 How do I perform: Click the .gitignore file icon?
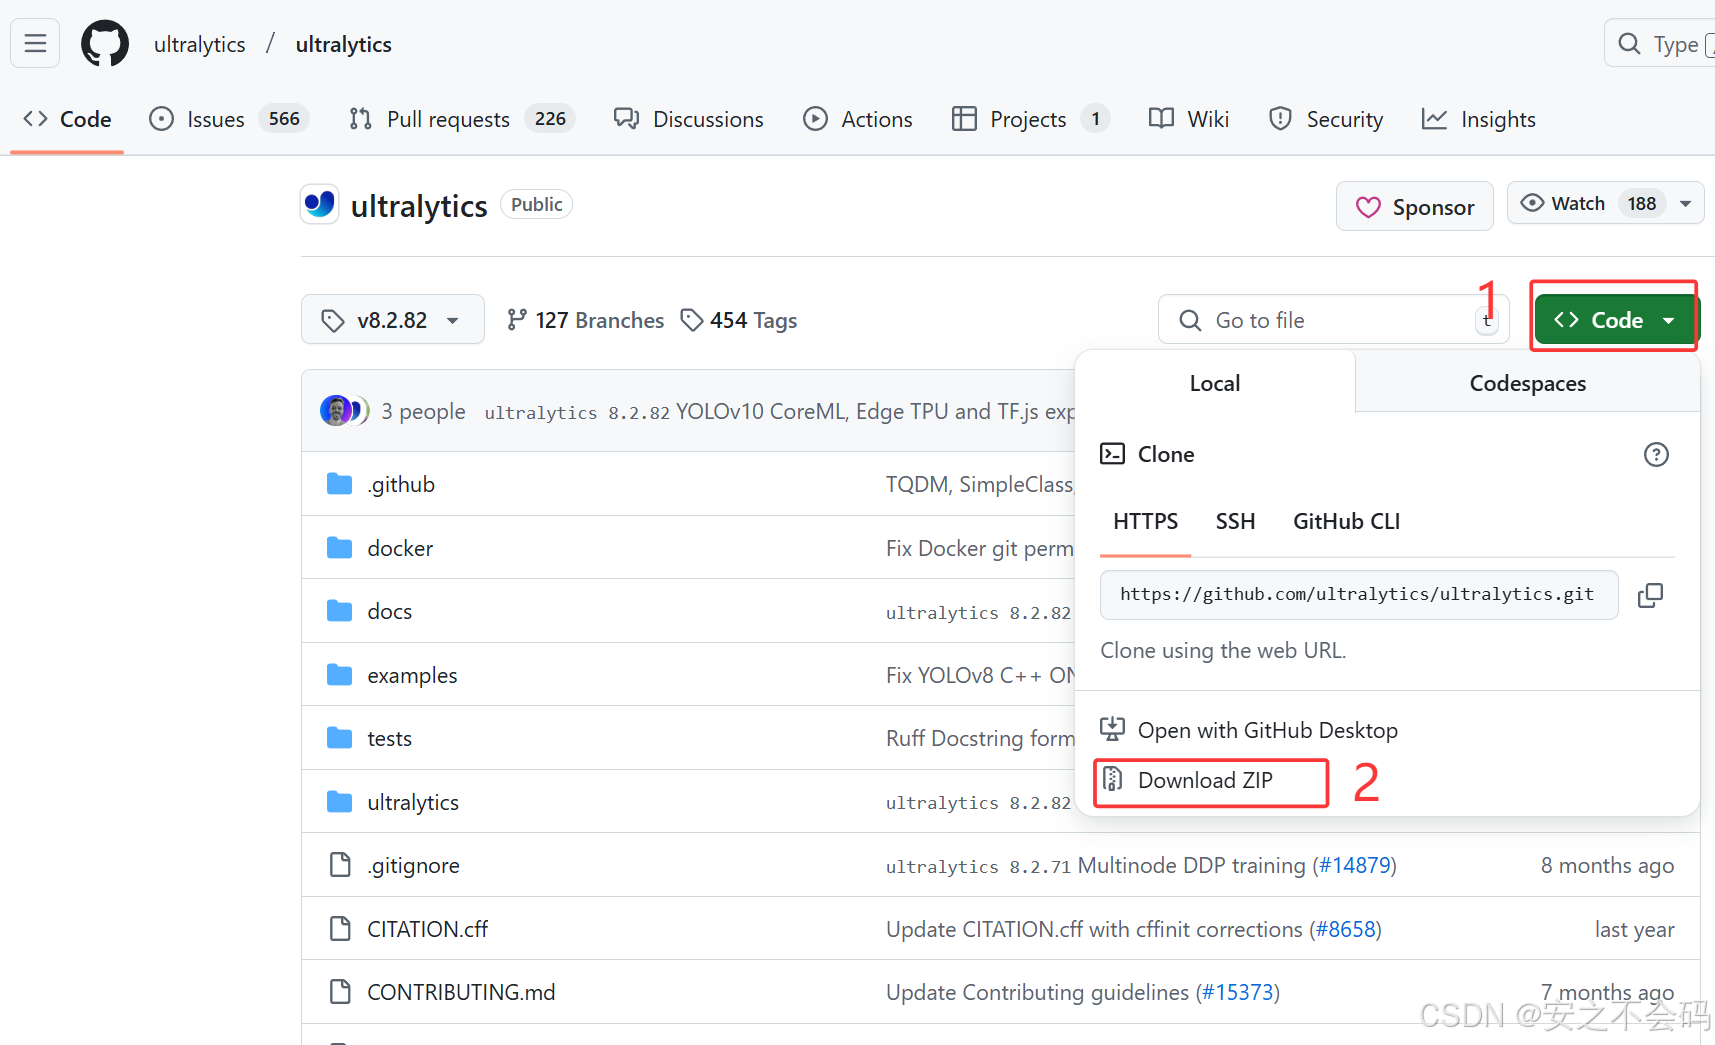[x=340, y=865]
